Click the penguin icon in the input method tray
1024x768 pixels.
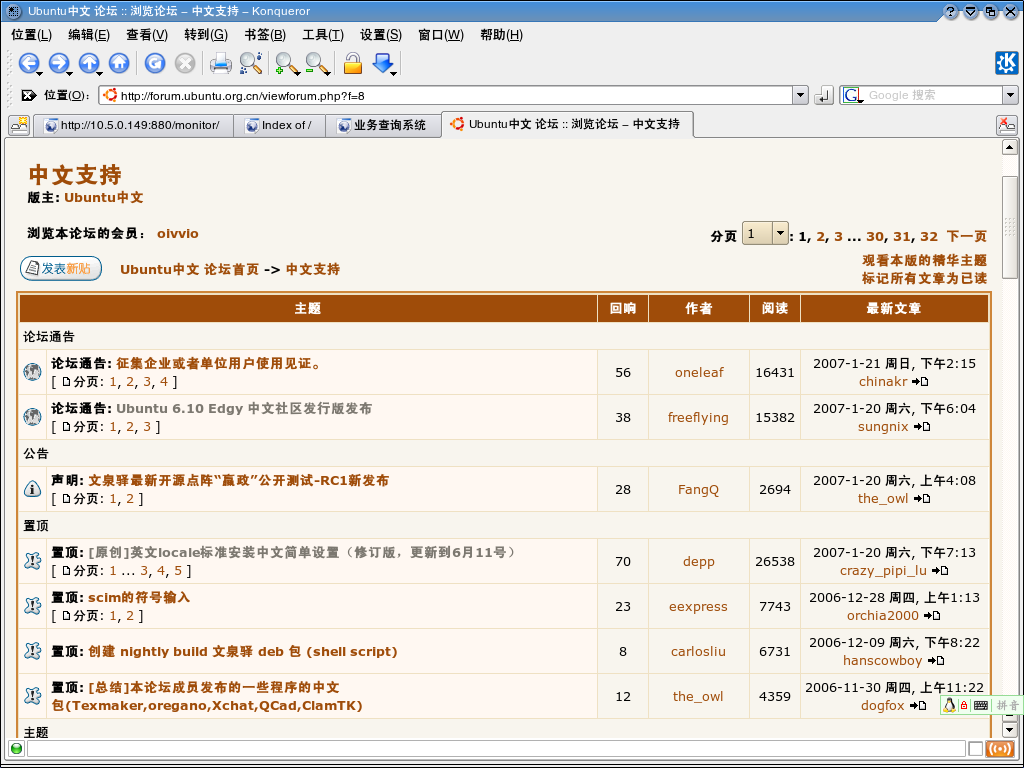coord(950,705)
